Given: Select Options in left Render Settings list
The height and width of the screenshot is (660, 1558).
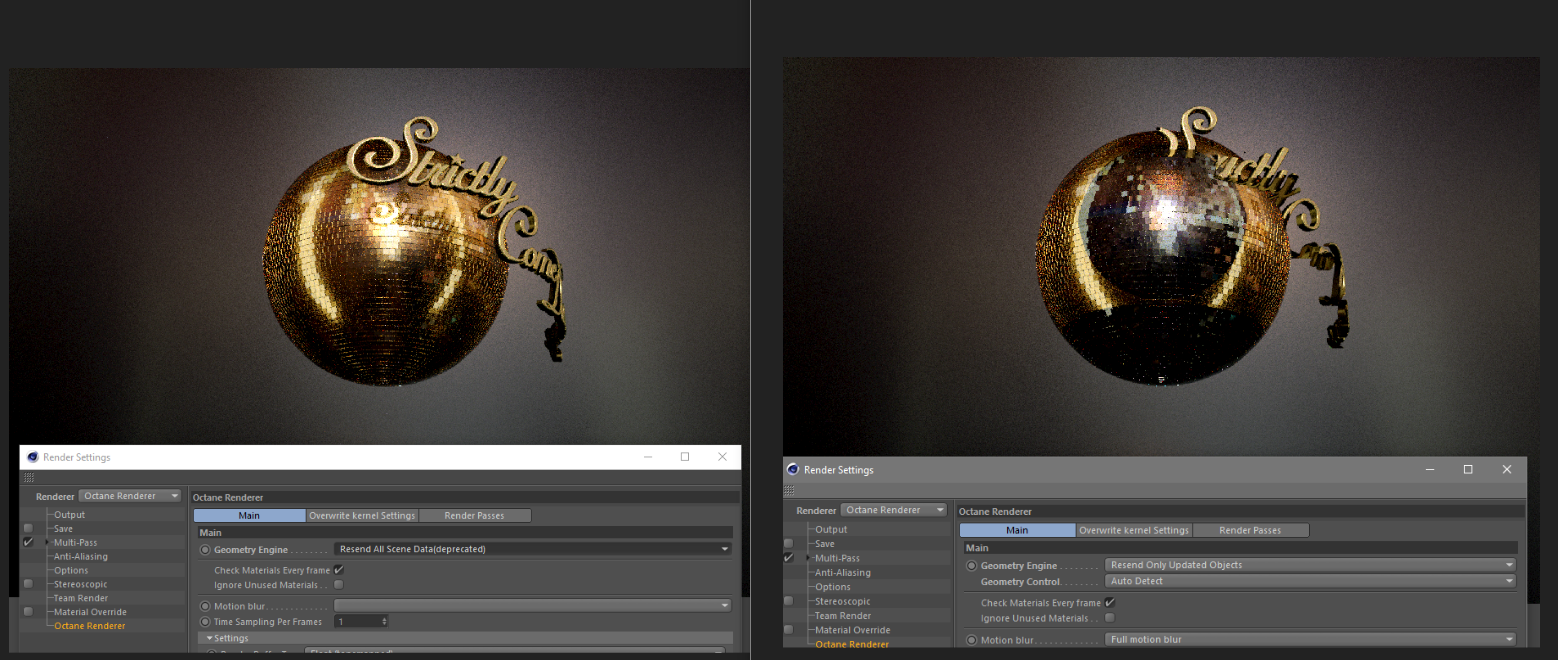Looking at the screenshot, I should click(x=71, y=570).
